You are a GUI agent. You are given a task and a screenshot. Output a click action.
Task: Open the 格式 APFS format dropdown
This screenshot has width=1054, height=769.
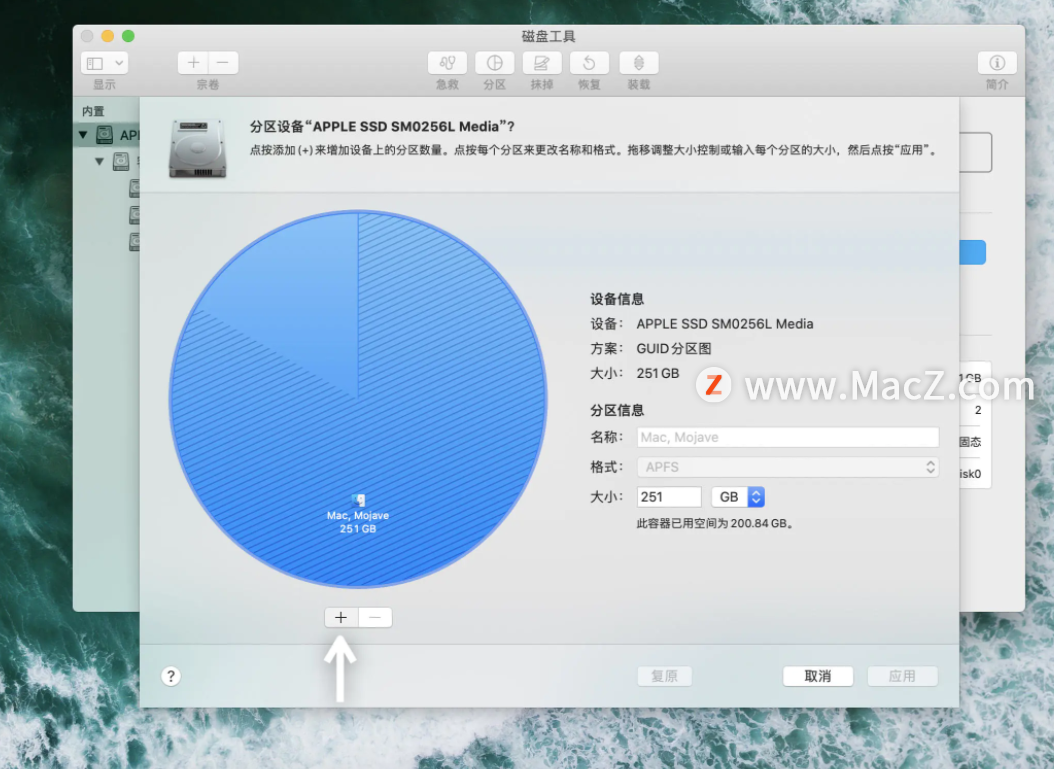tap(788, 467)
